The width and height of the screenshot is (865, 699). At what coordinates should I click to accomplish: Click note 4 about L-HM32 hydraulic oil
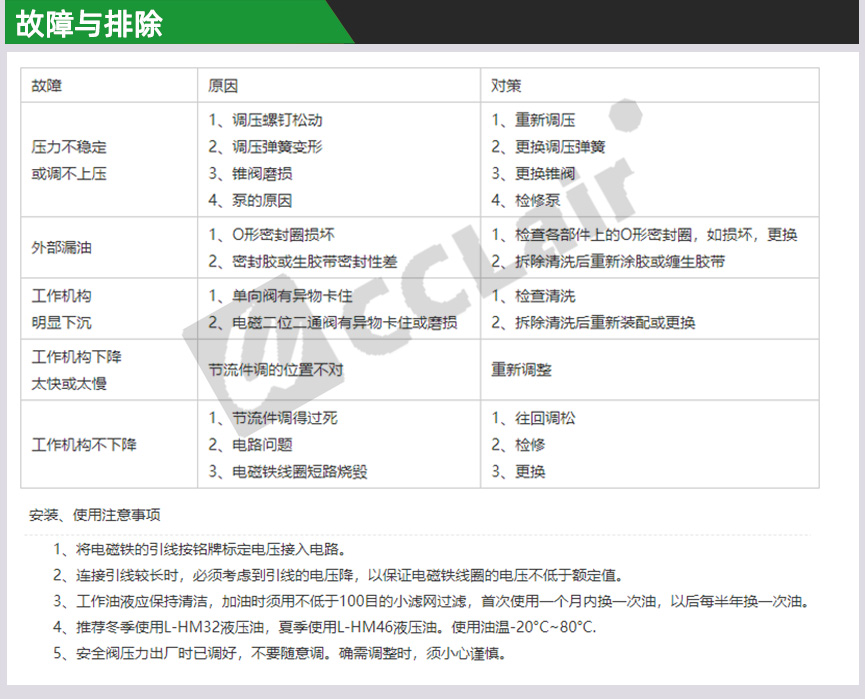pyautogui.click(x=325, y=628)
